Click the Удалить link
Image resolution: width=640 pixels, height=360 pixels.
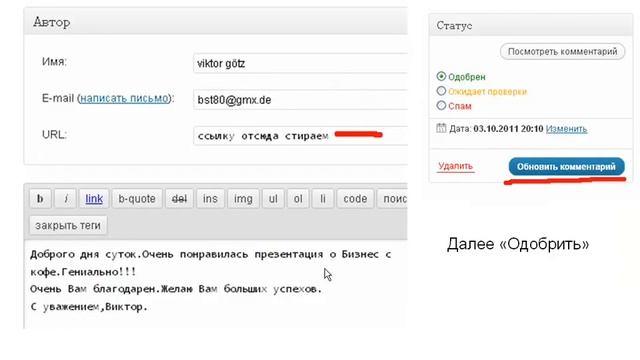[x=455, y=166]
